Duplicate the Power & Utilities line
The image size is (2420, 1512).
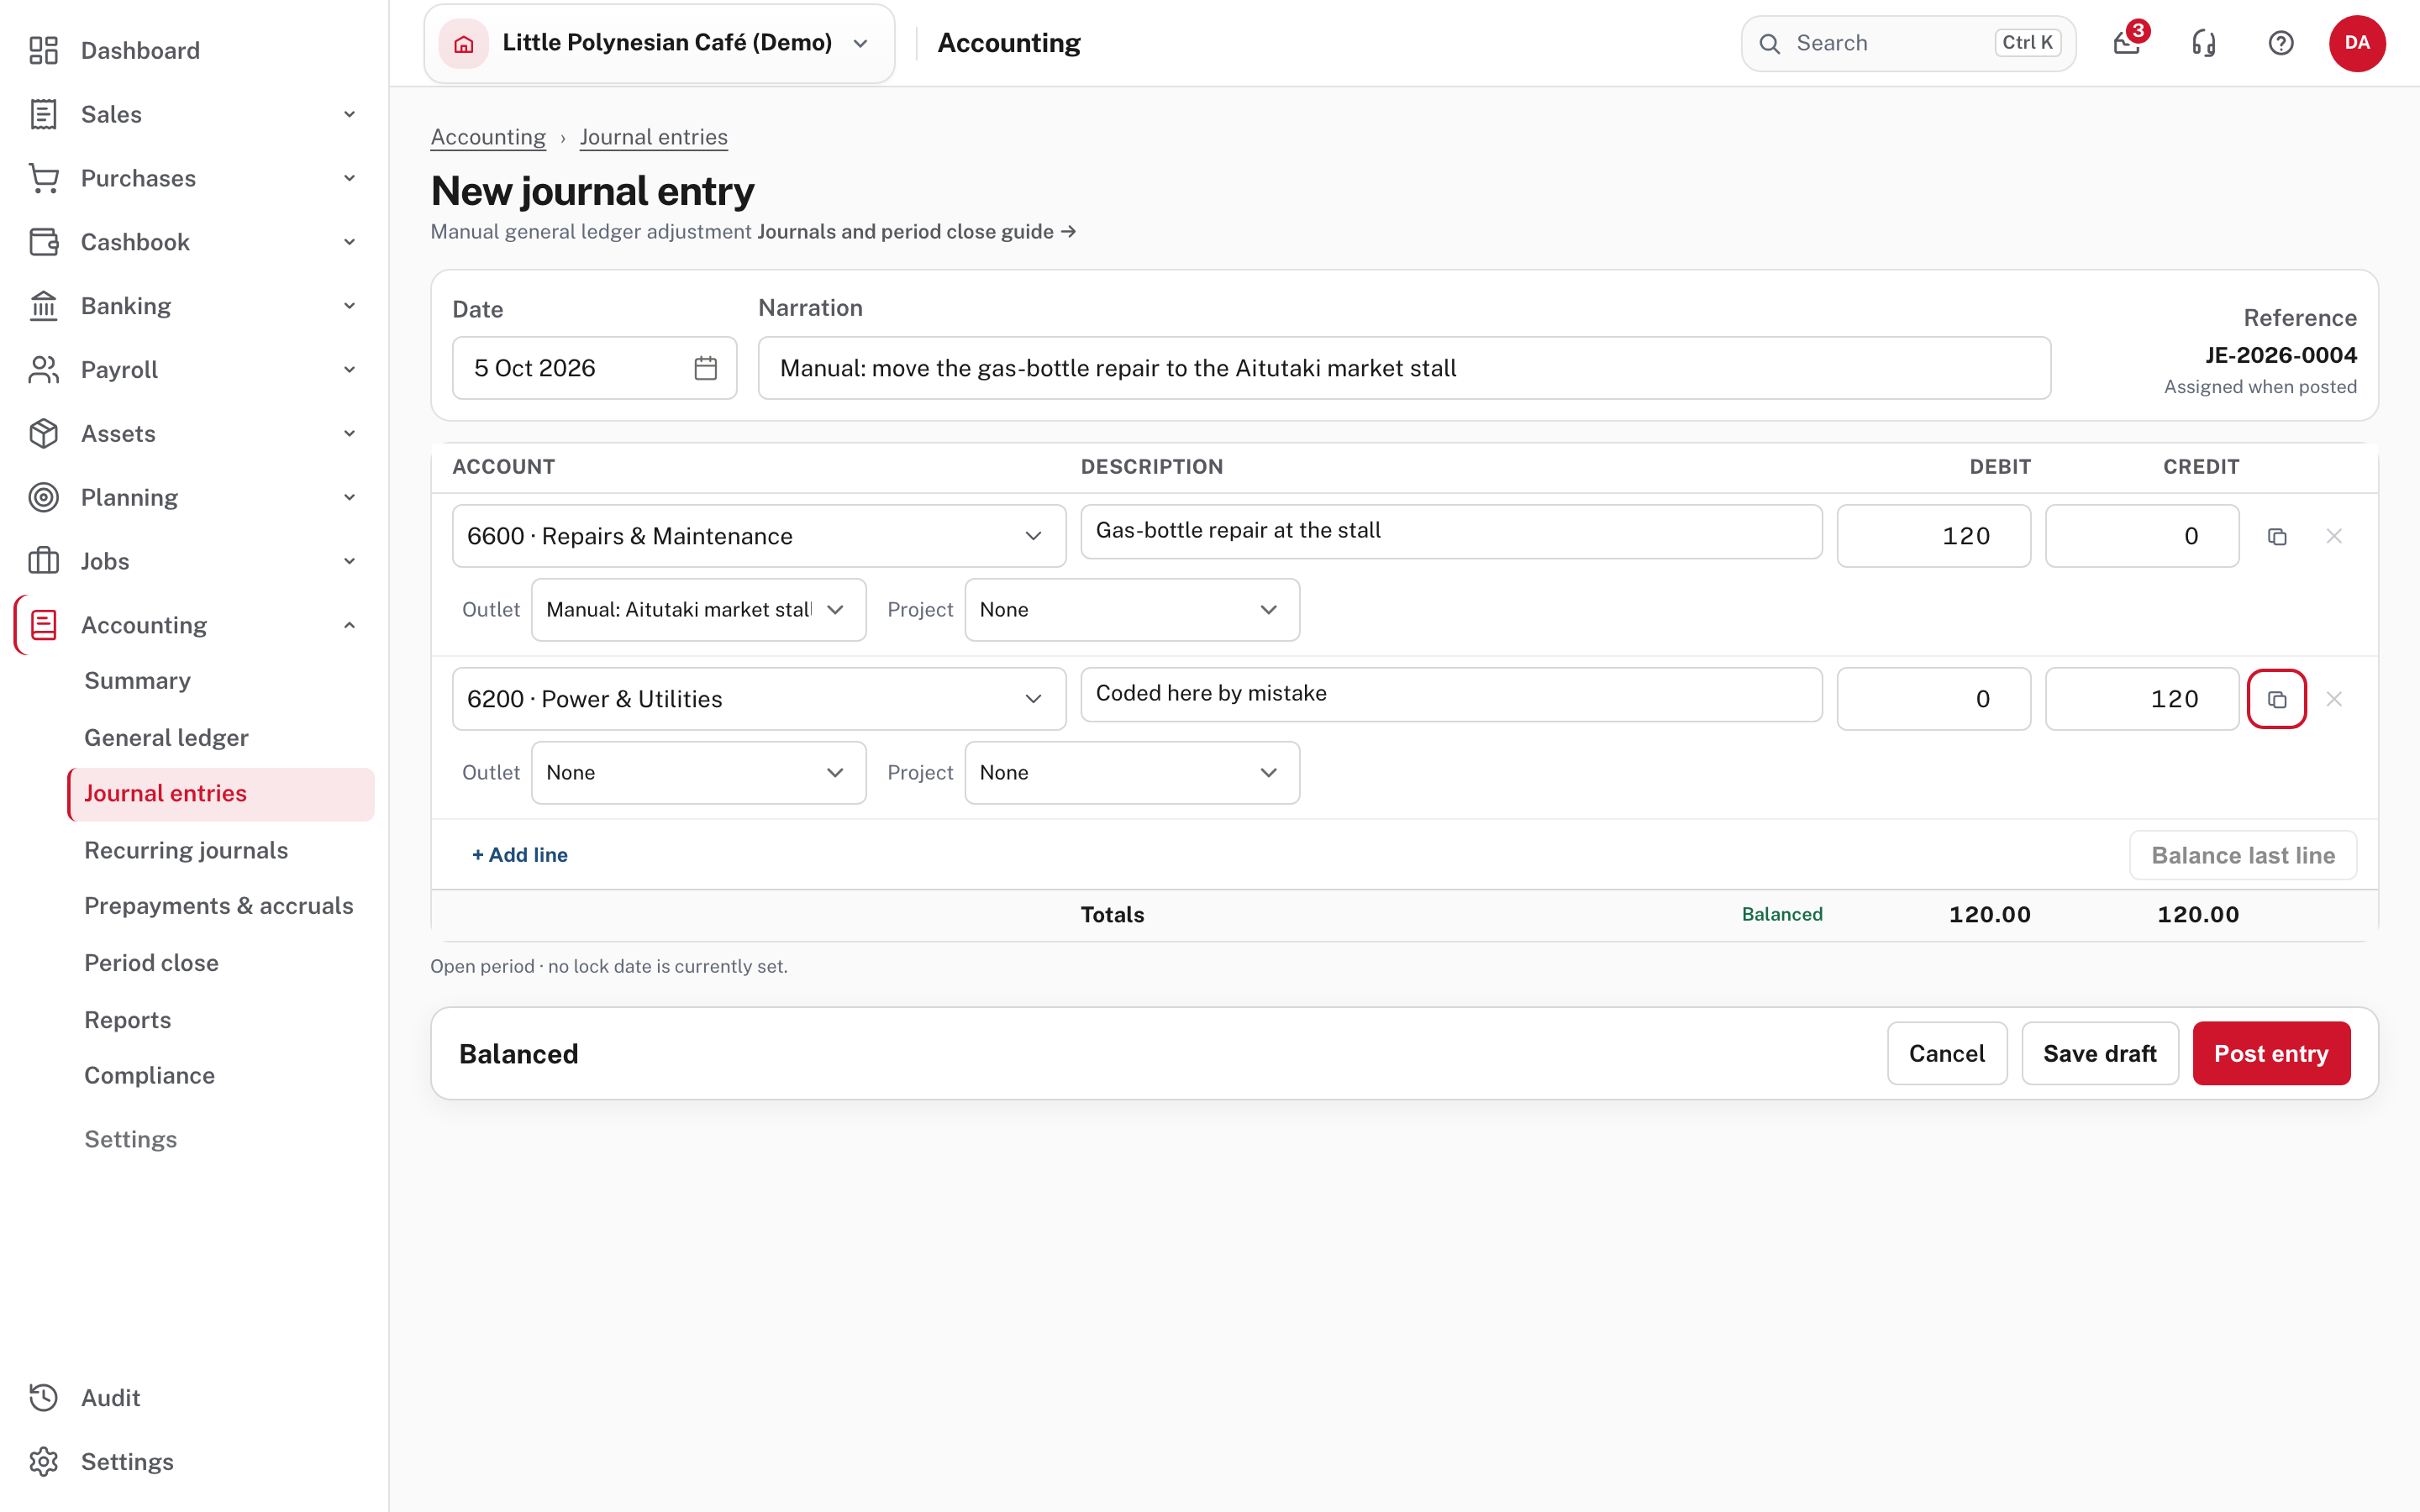[x=2276, y=699]
